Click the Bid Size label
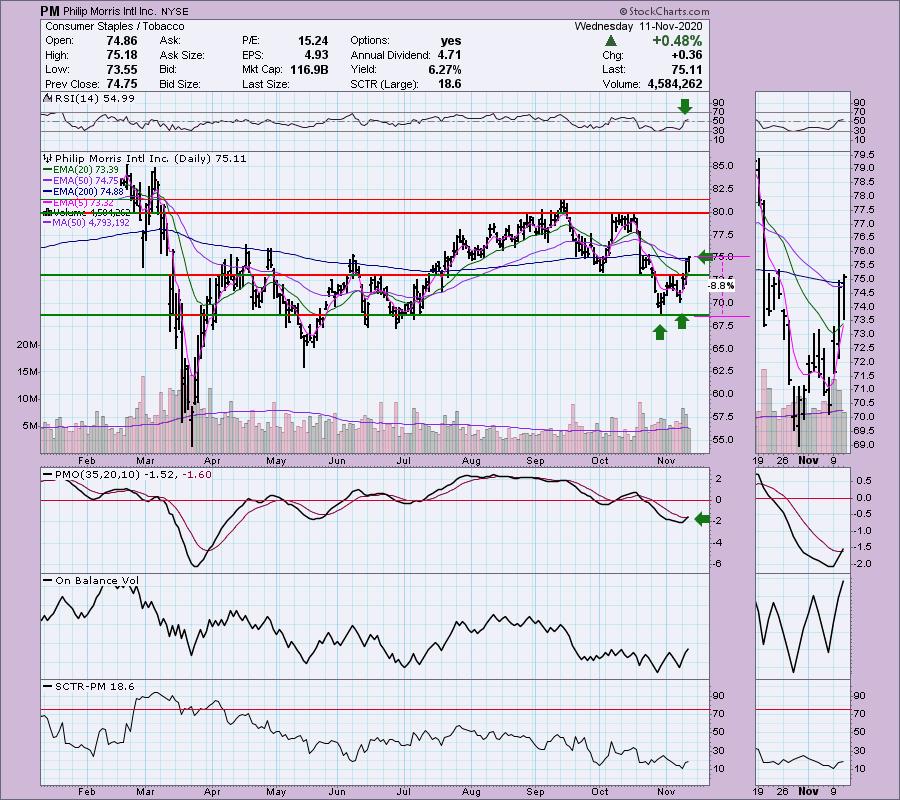900x800 pixels. [x=180, y=84]
